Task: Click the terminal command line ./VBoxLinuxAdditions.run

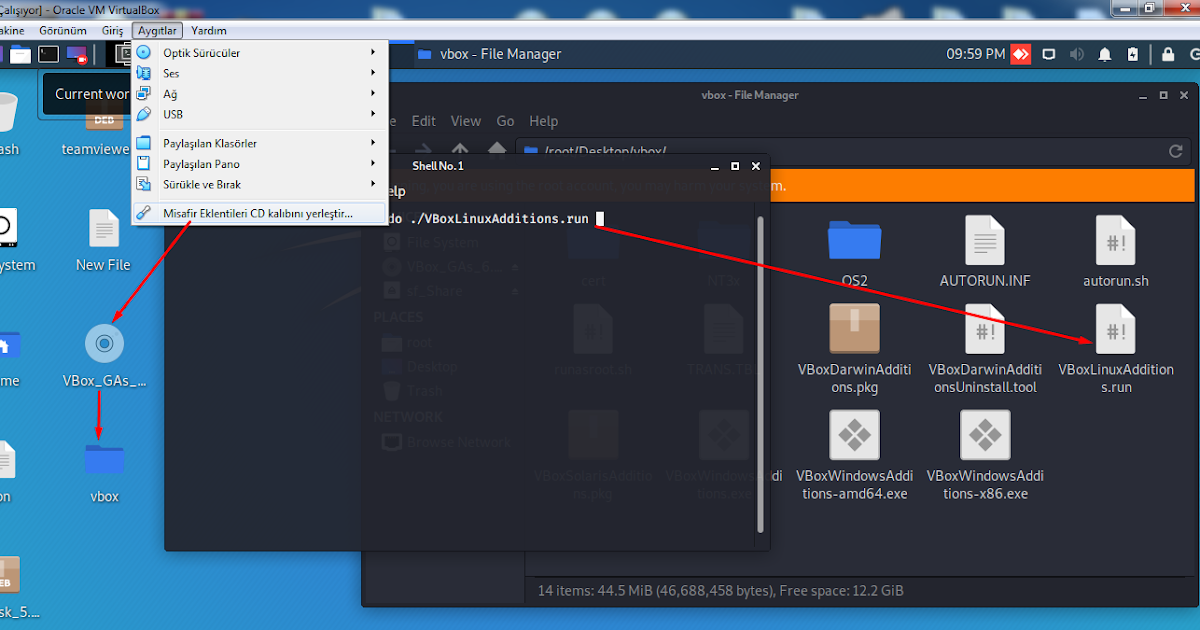Action: coord(500,218)
